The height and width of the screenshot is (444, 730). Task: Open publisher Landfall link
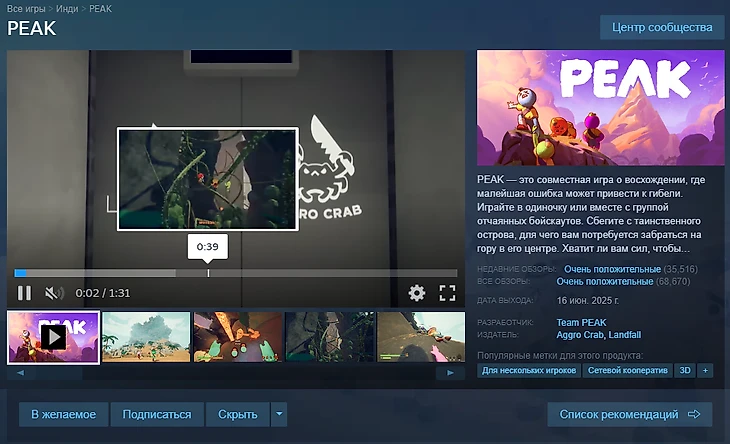625,335
